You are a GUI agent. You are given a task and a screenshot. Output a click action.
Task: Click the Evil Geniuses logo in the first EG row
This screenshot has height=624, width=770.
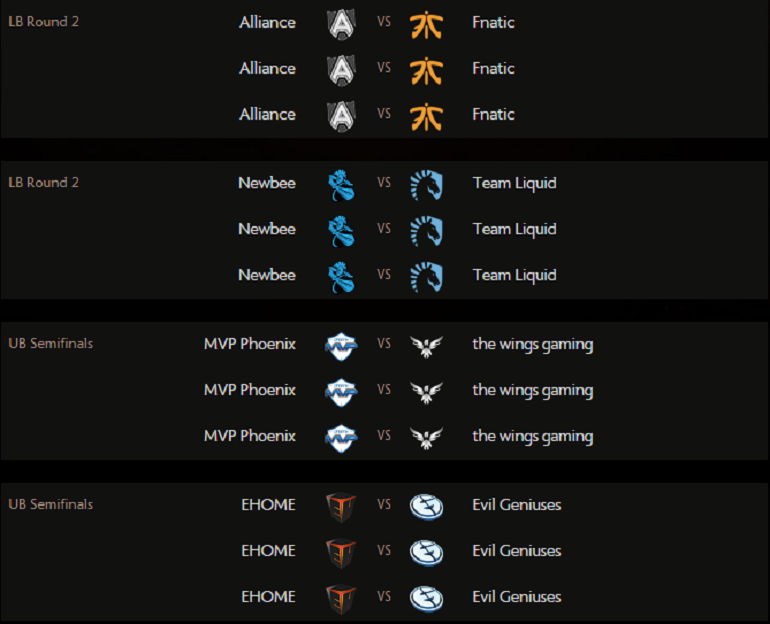pos(426,507)
